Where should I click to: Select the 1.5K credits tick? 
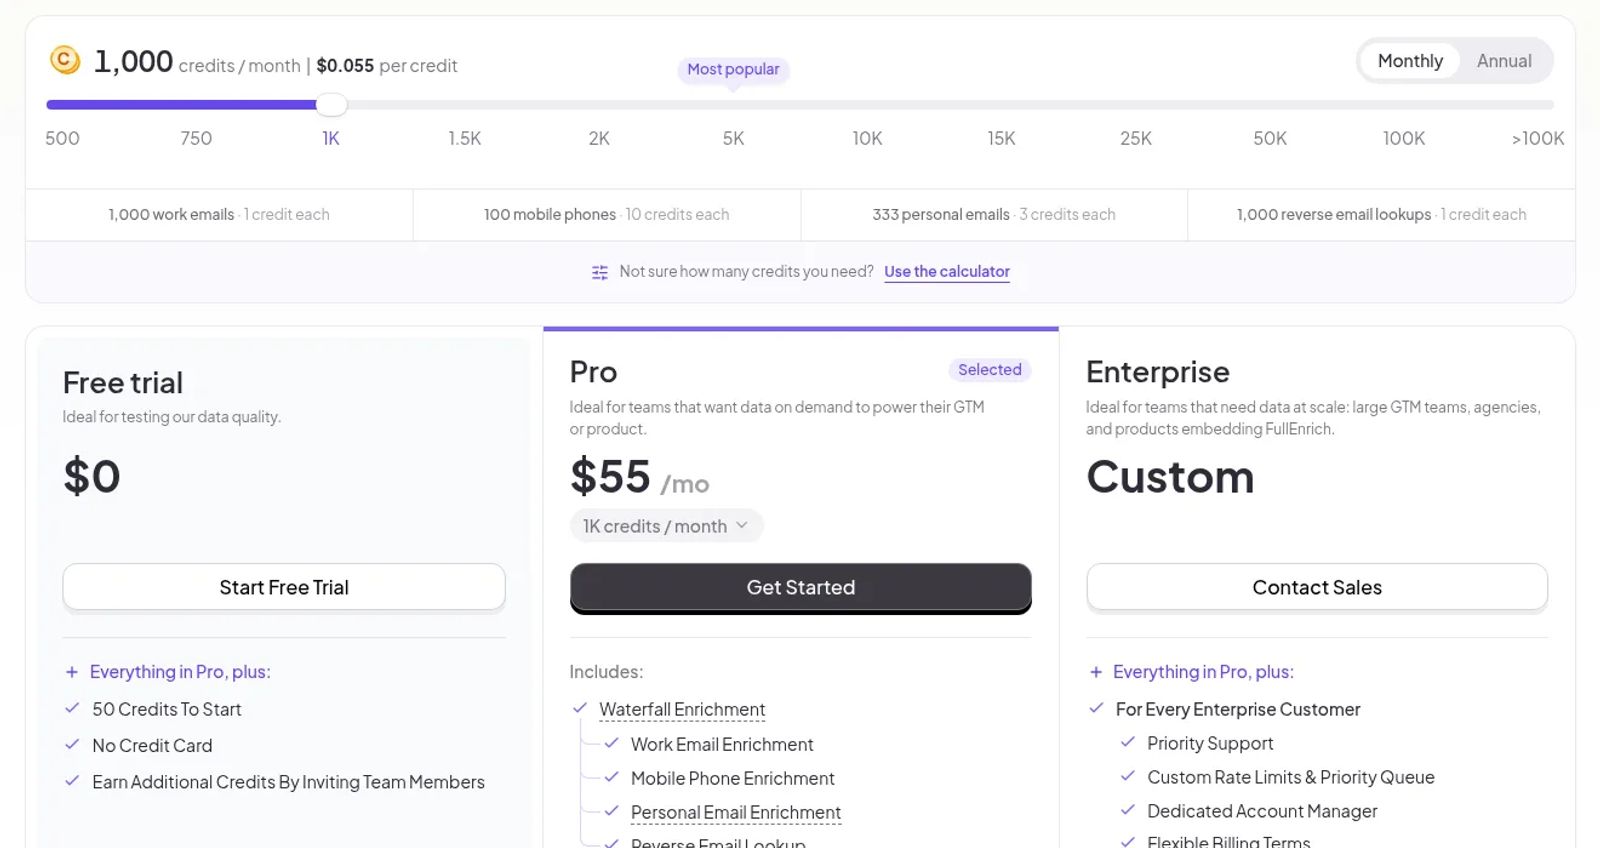465,138
